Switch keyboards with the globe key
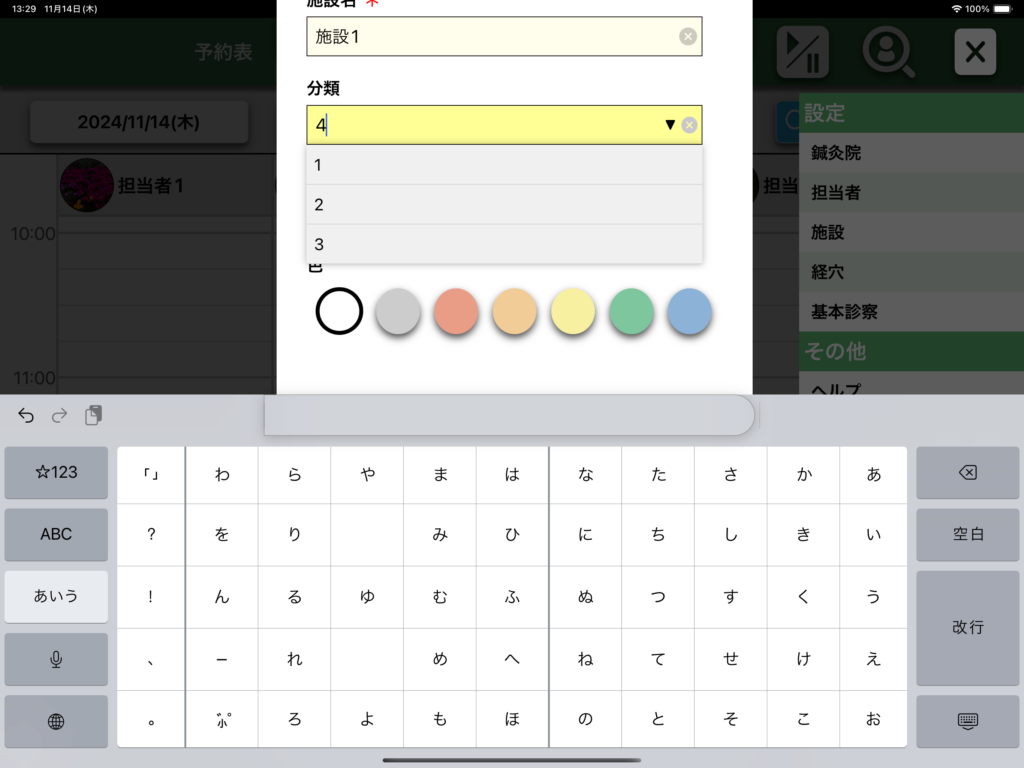 56,721
